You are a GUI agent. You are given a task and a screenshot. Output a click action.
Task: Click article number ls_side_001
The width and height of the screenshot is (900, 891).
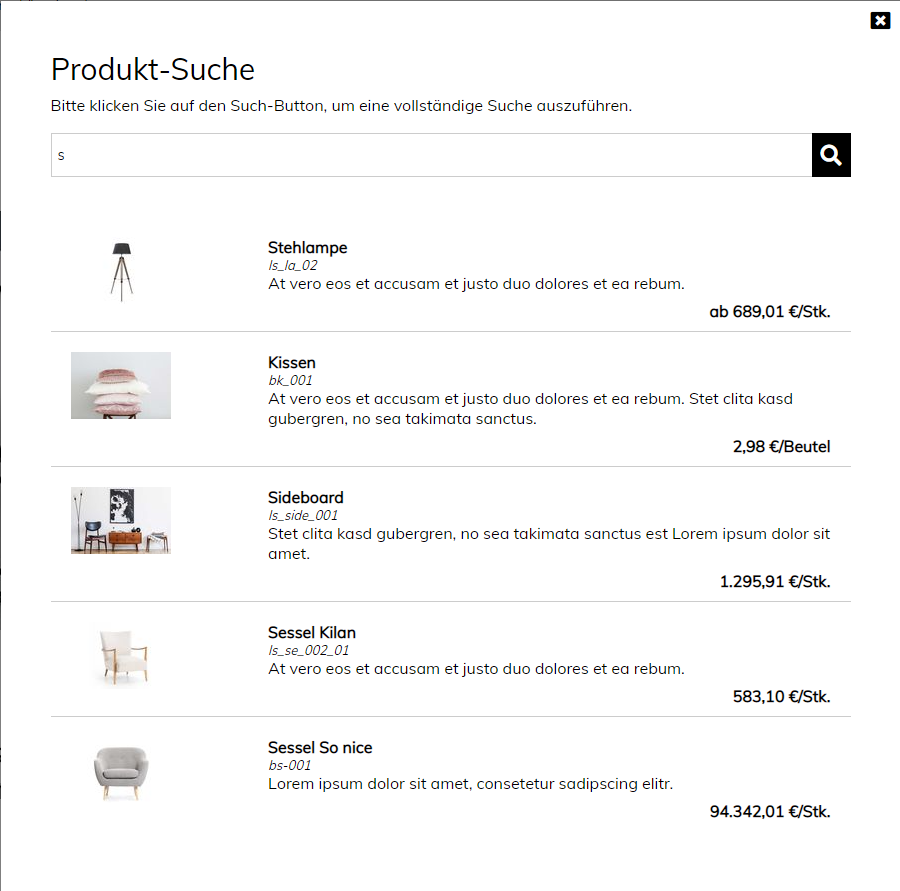303,515
